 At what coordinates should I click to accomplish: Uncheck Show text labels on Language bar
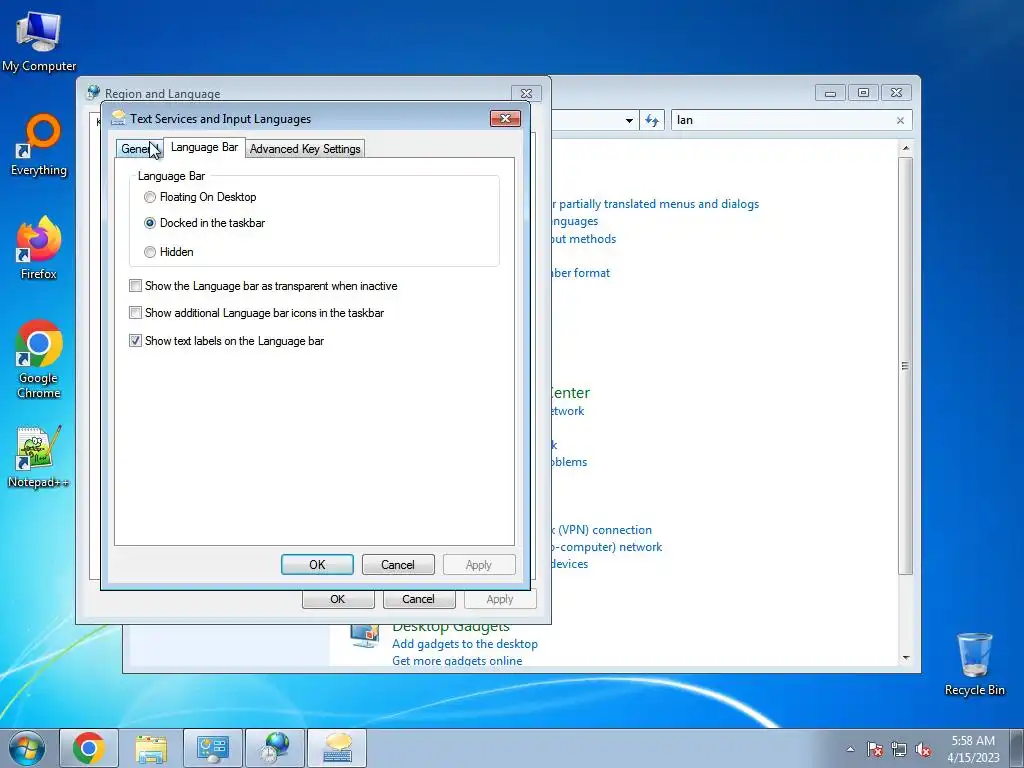[135, 340]
